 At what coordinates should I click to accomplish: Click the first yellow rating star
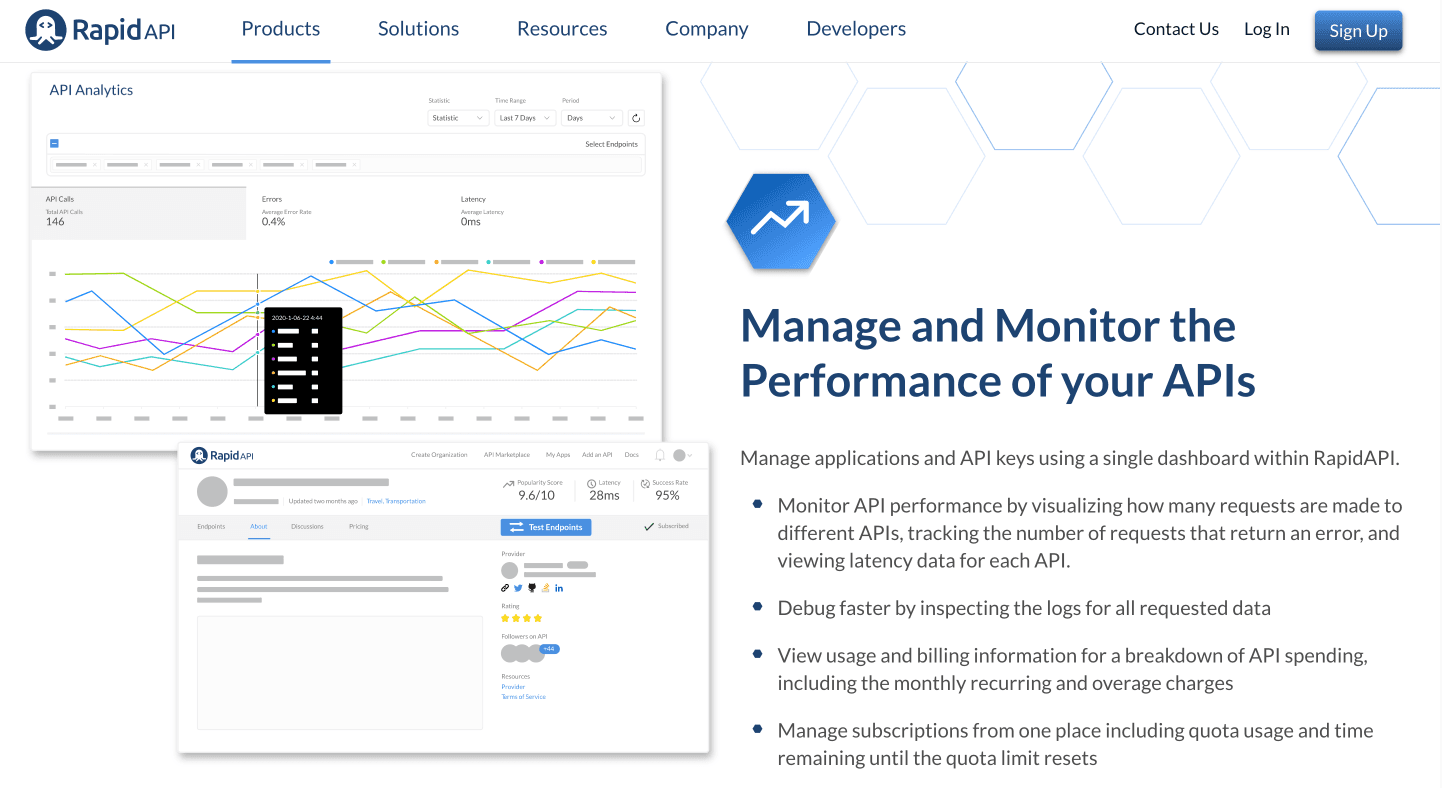[x=505, y=618]
